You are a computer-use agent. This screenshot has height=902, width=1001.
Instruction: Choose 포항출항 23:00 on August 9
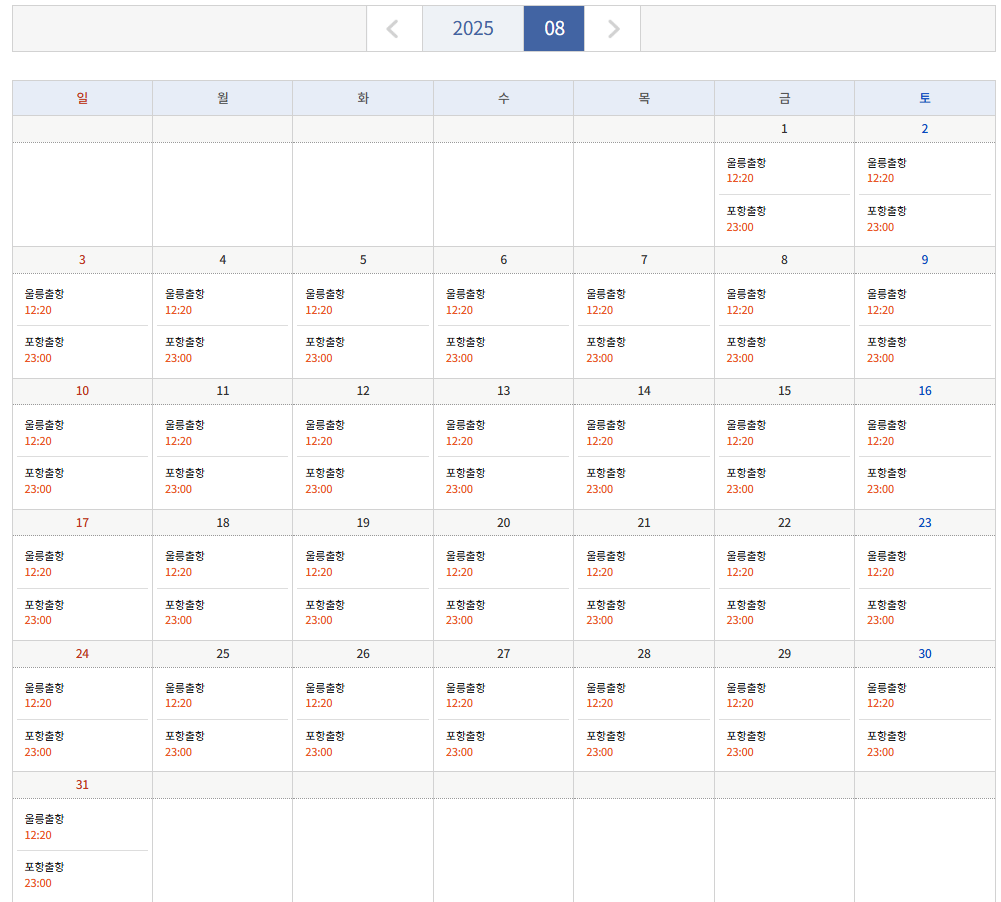[x=887, y=350]
